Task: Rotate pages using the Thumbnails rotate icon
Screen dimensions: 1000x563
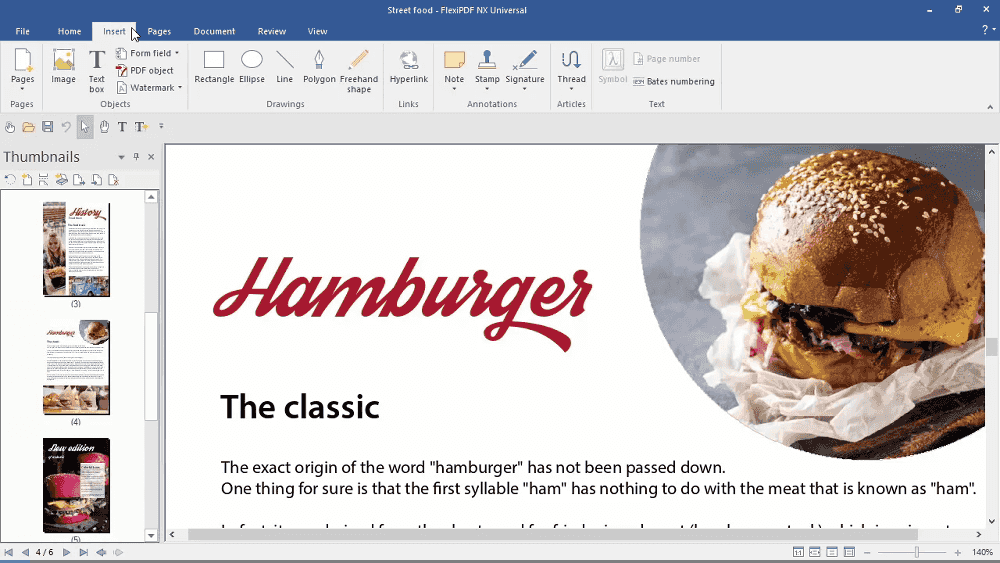Action: (x=10, y=180)
